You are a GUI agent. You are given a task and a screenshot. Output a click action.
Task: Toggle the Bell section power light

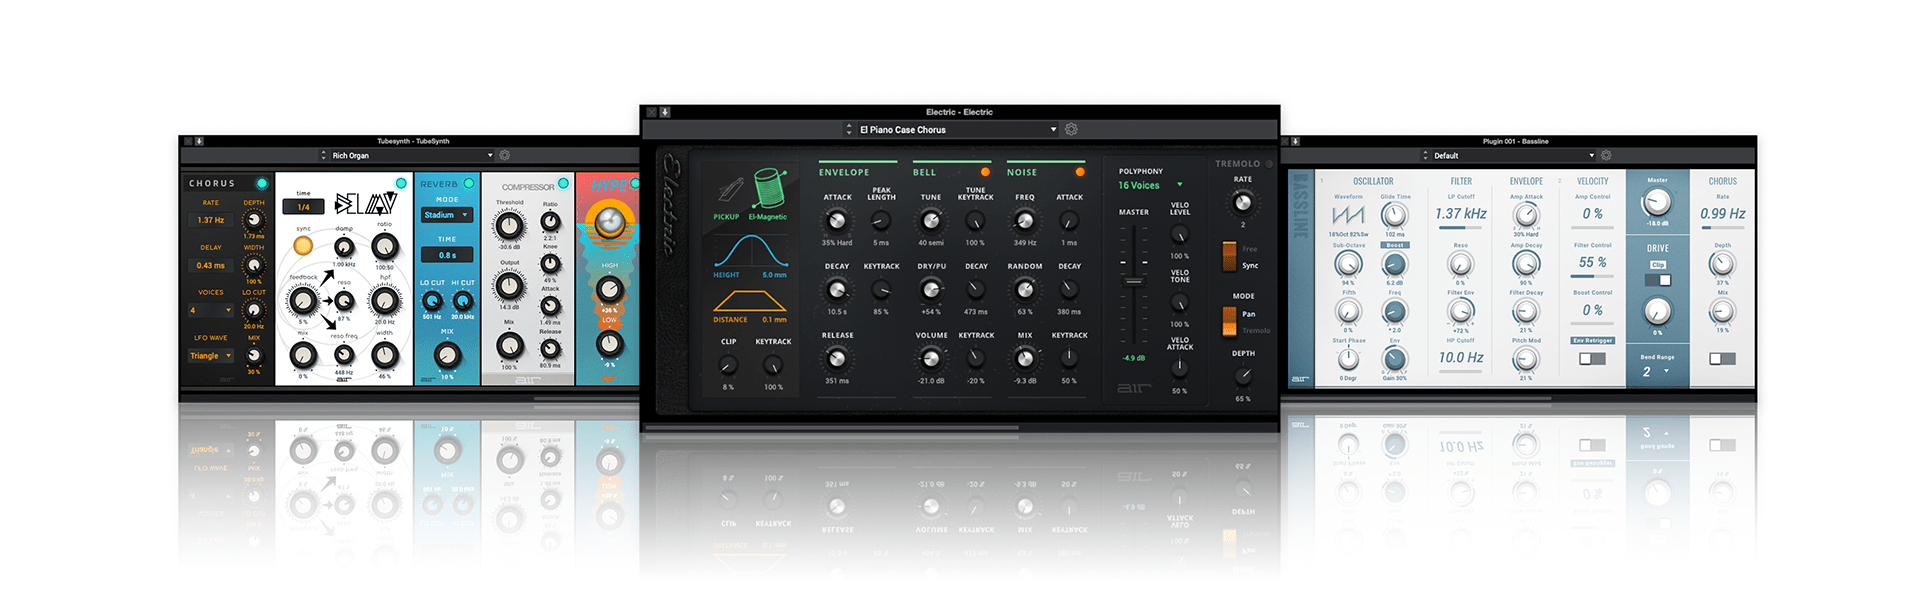[x=985, y=172]
